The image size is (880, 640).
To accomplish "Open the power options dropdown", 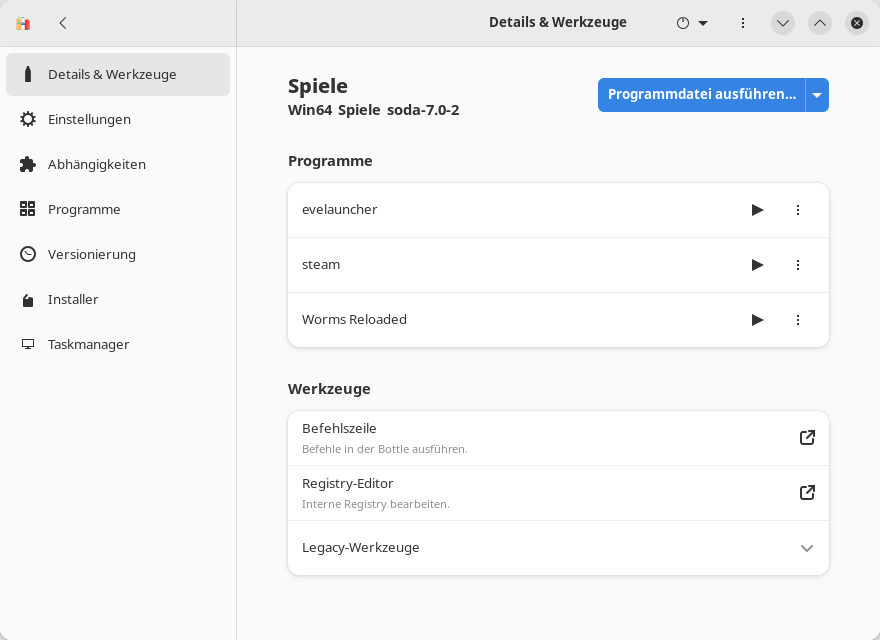I will [692, 23].
